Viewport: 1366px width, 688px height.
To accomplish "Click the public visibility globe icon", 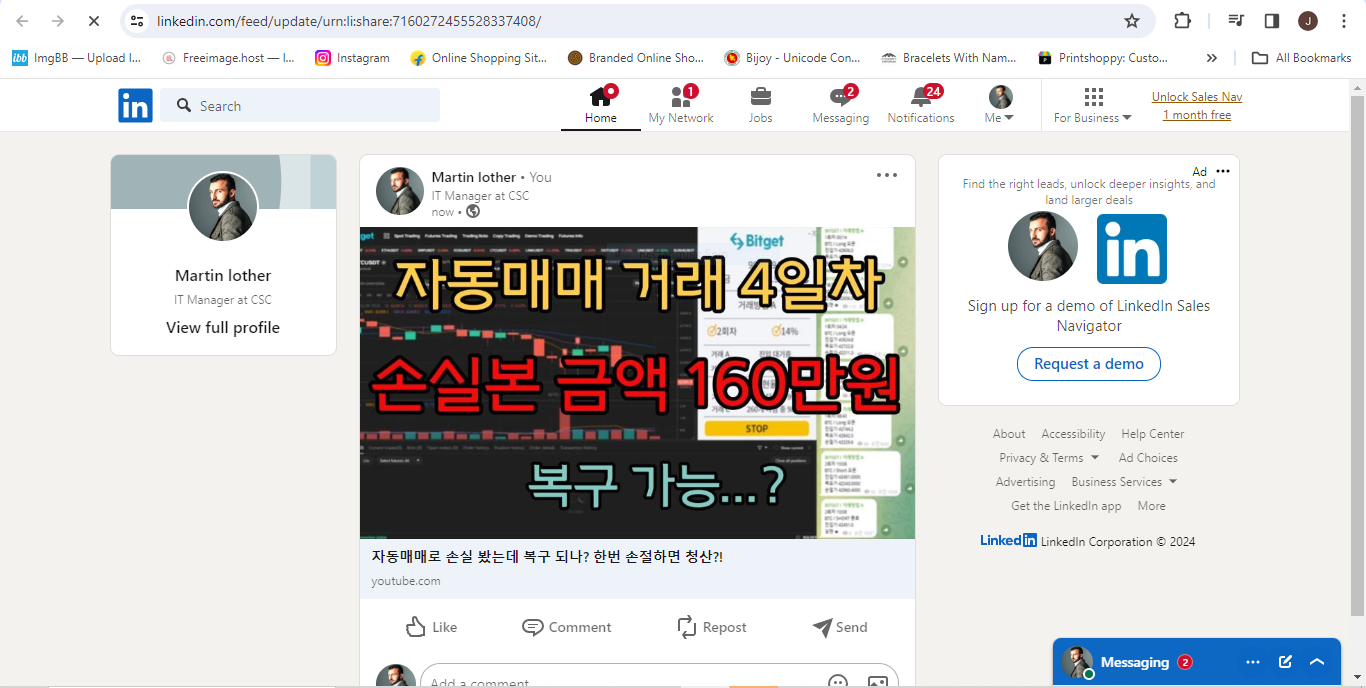I will click(473, 212).
